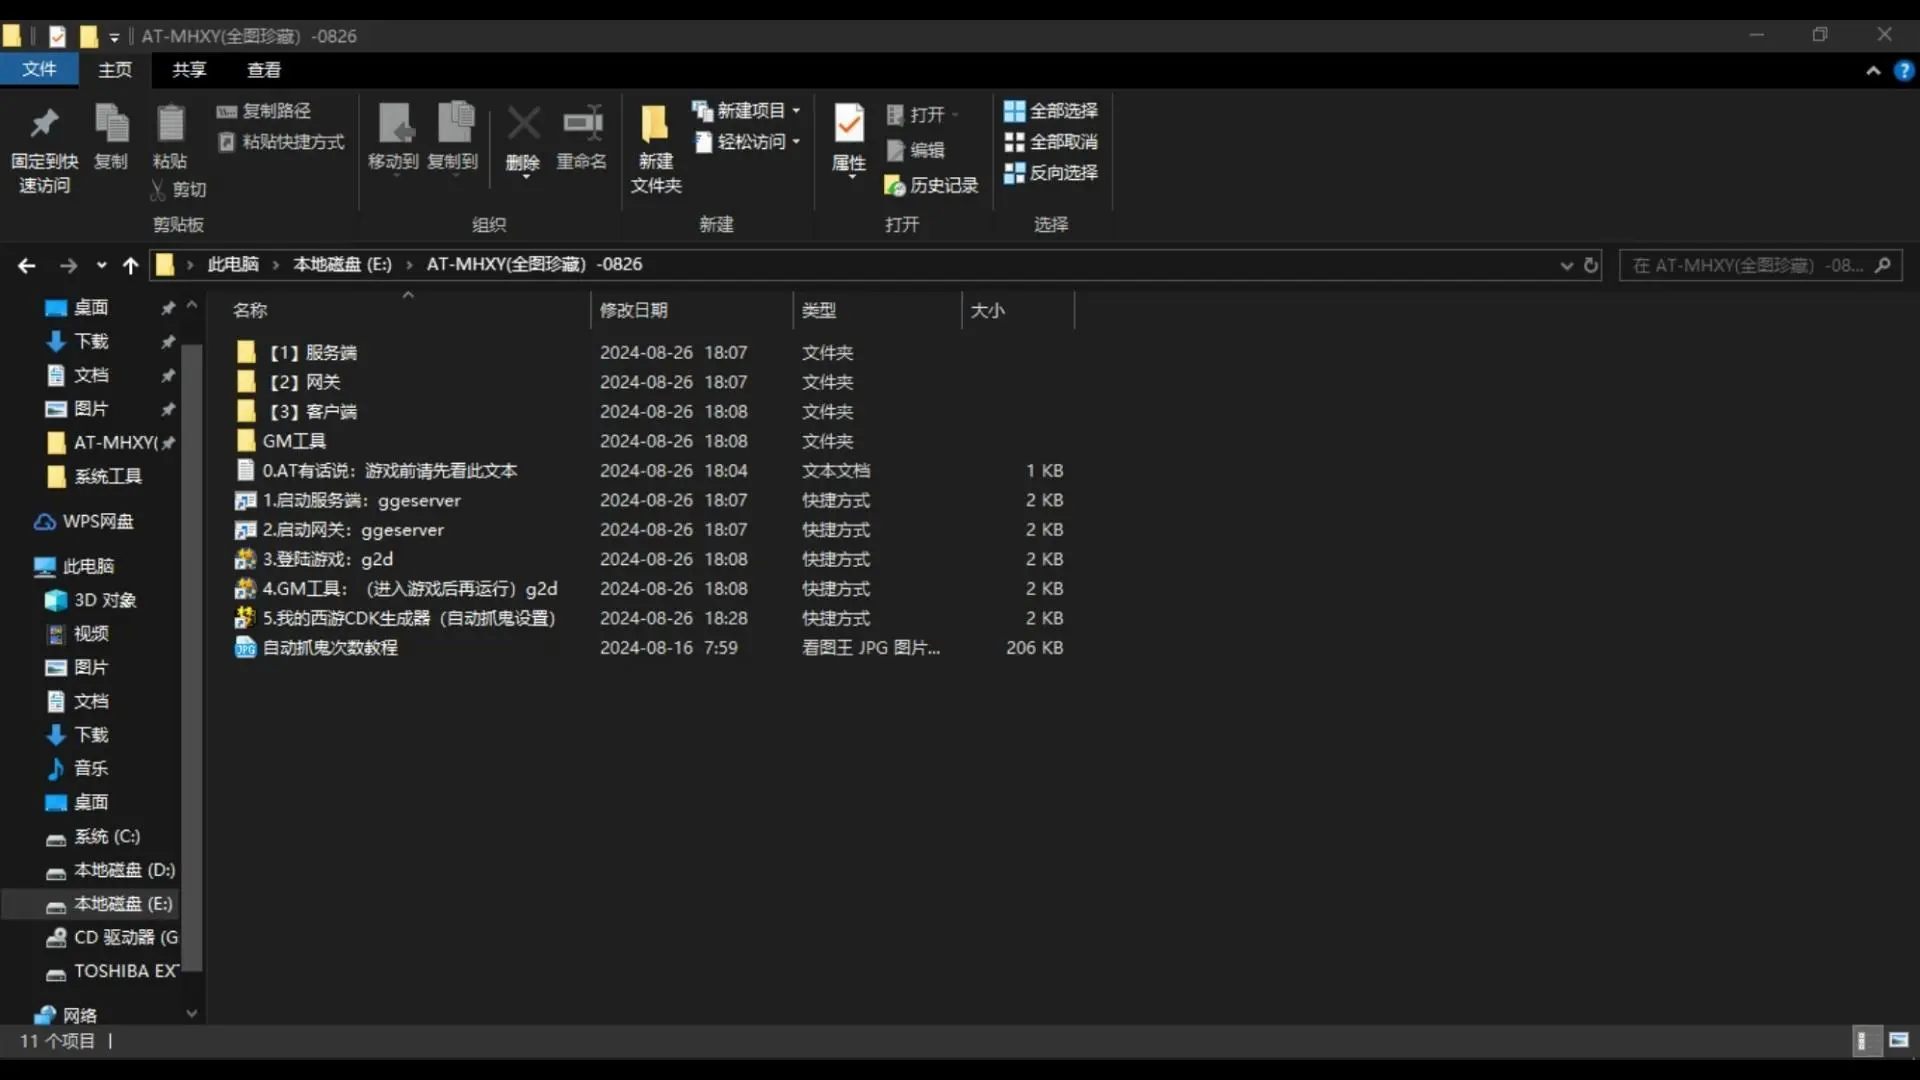Go up one folder level

tap(130, 265)
